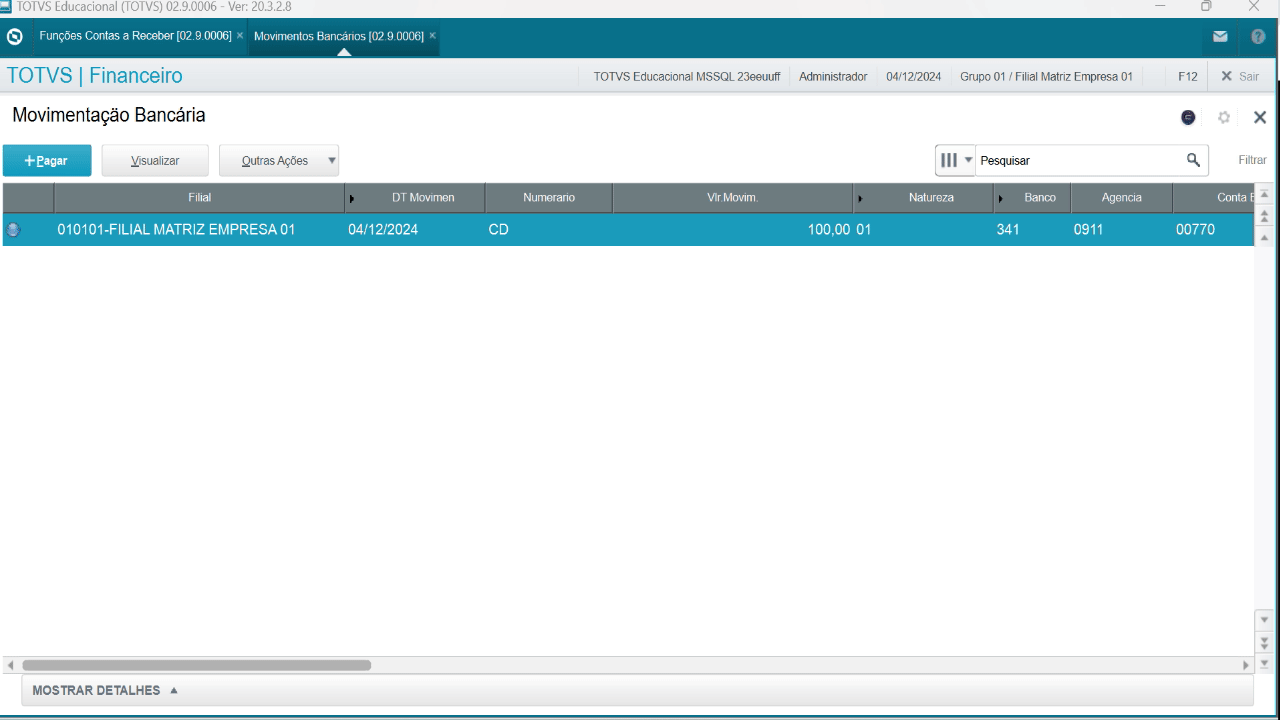The image size is (1280, 720).
Task: Click the Agencia column header
Action: point(1121,198)
